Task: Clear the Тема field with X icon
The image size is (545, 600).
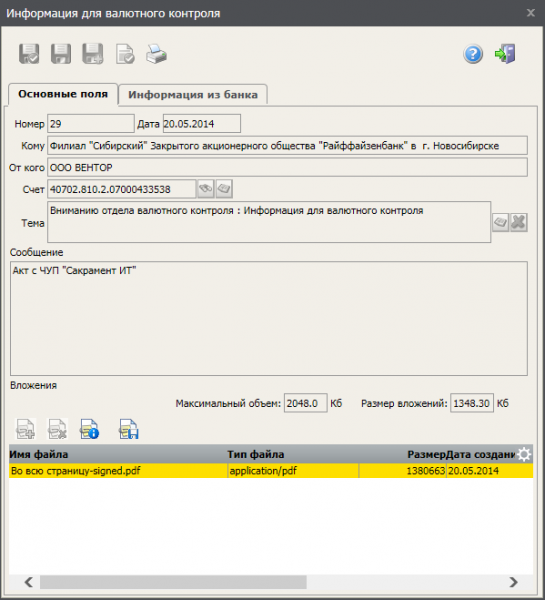Action: (x=519, y=222)
